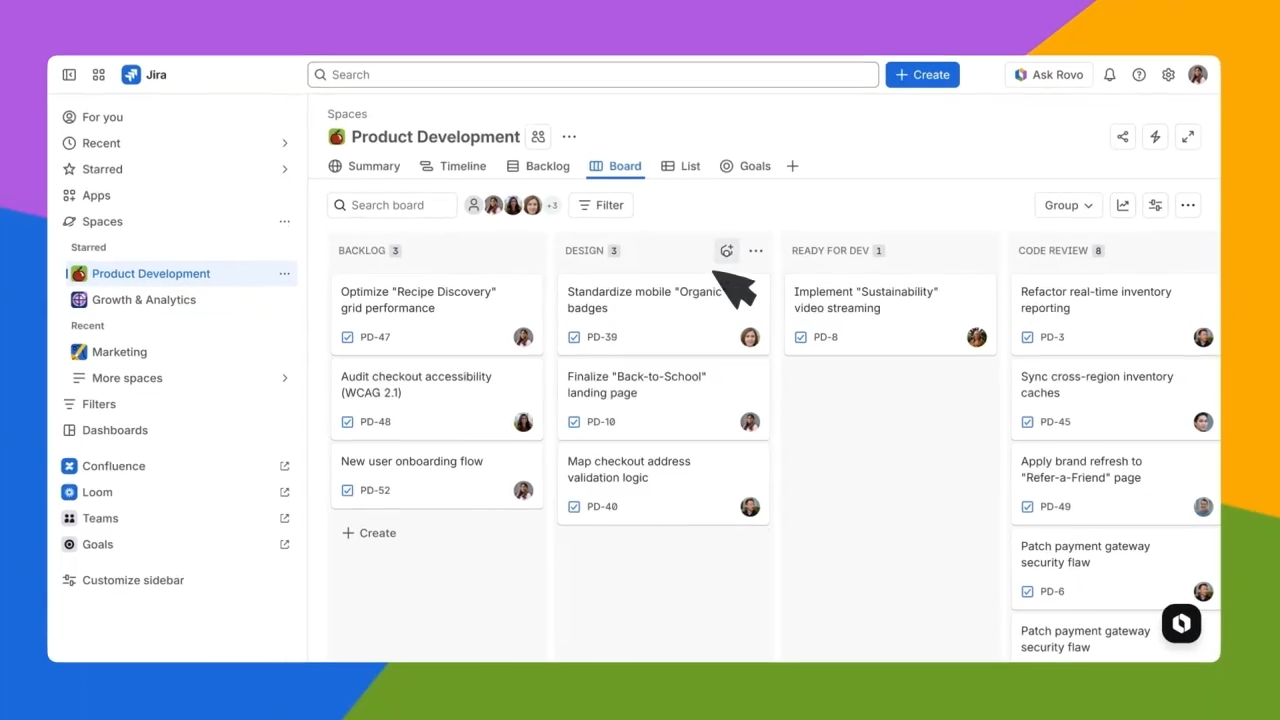Screen dimensions: 1280x720
Task: Expand the Recent section chevron
Action: click(285, 144)
